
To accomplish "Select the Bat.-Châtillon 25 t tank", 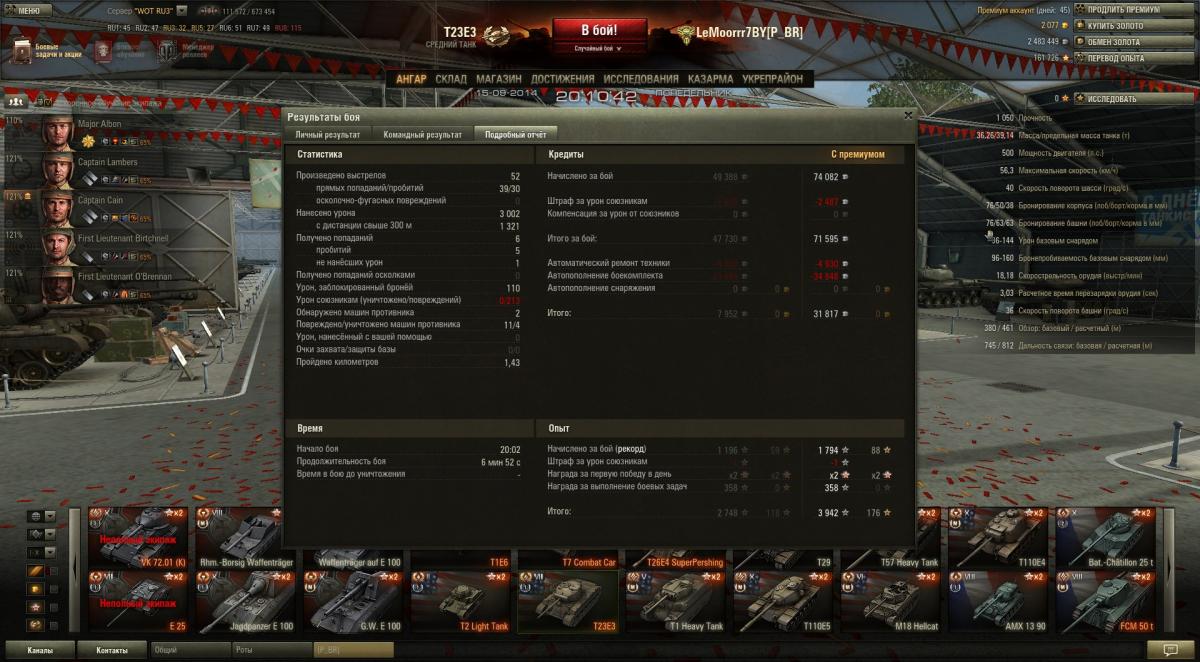I will click(x=1104, y=537).
